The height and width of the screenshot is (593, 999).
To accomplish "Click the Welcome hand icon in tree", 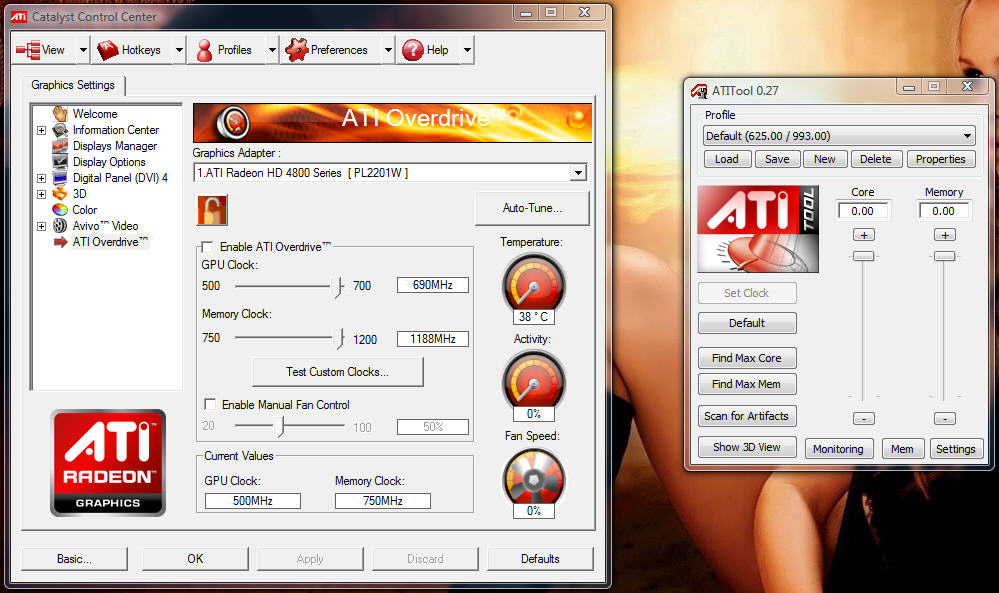I will tap(60, 114).
